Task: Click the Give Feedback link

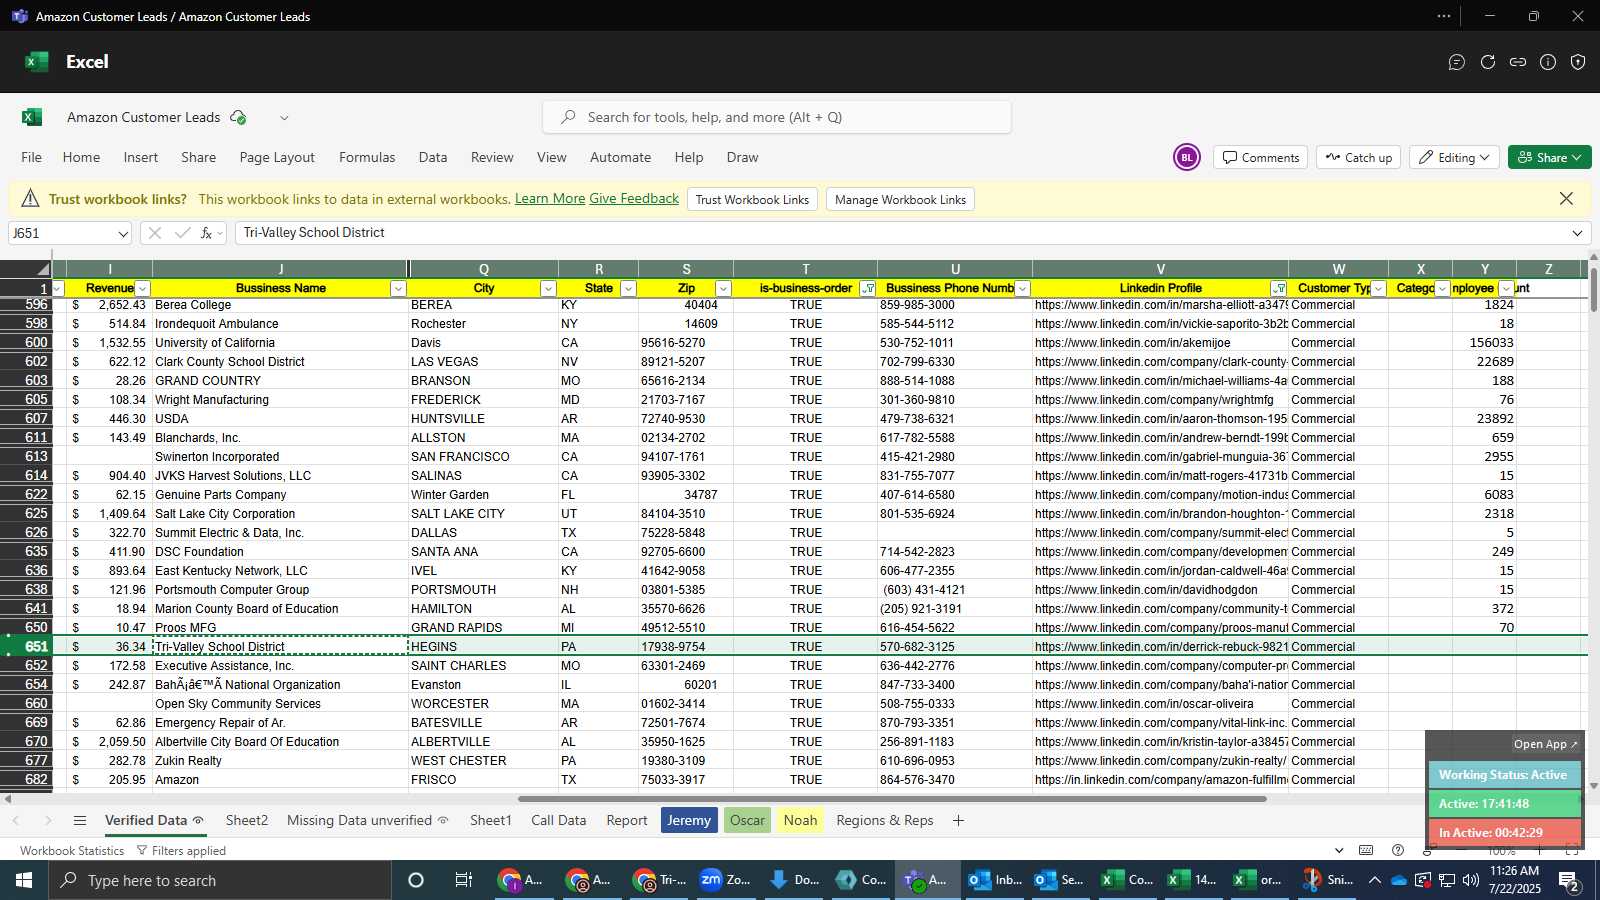Action: pos(634,199)
